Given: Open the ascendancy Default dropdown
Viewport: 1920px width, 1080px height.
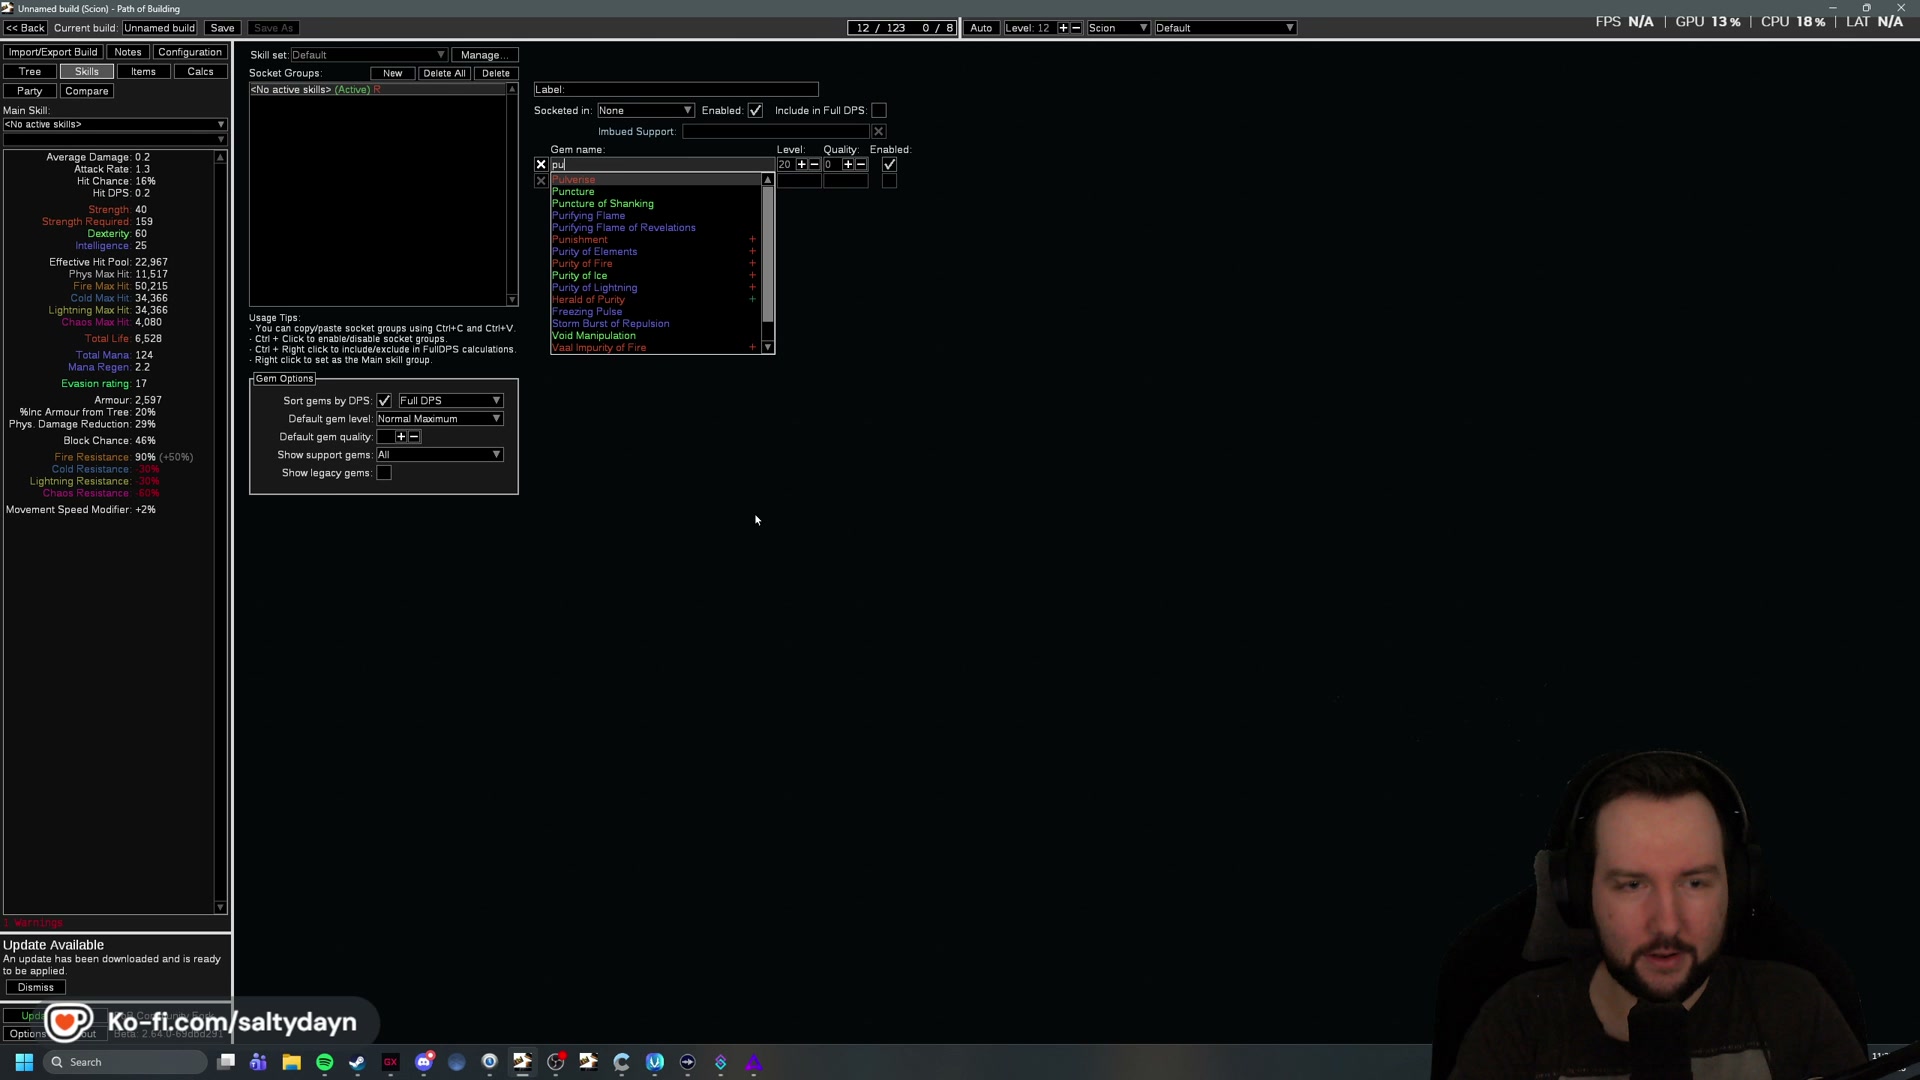Looking at the screenshot, I should tap(1225, 28).
